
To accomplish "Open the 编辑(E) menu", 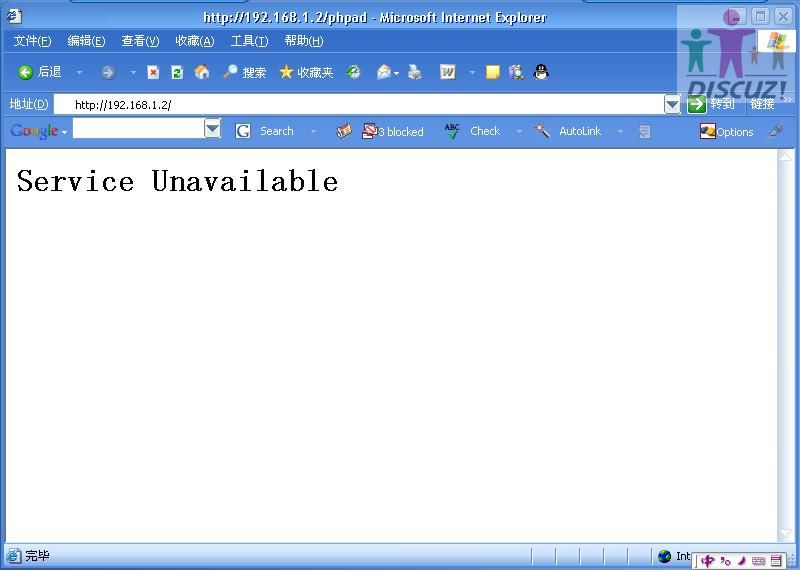I will (86, 41).
